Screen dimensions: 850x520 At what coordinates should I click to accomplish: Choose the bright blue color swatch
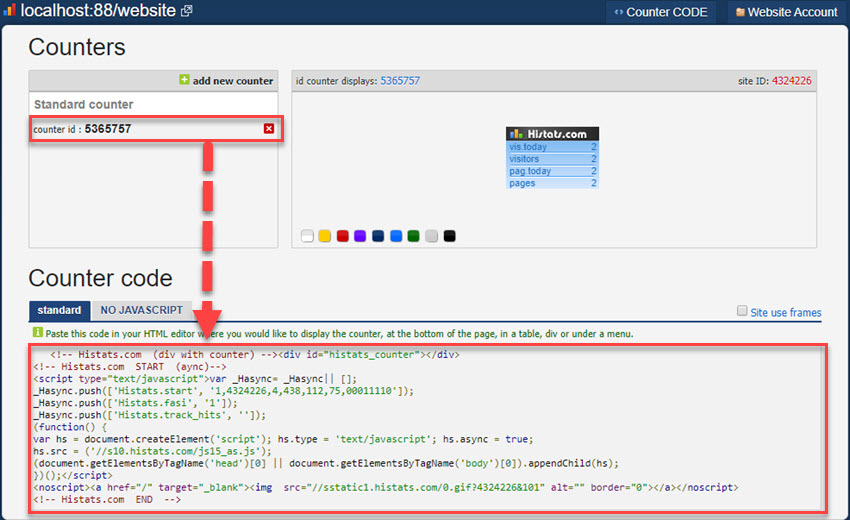(x=396, y=236)
